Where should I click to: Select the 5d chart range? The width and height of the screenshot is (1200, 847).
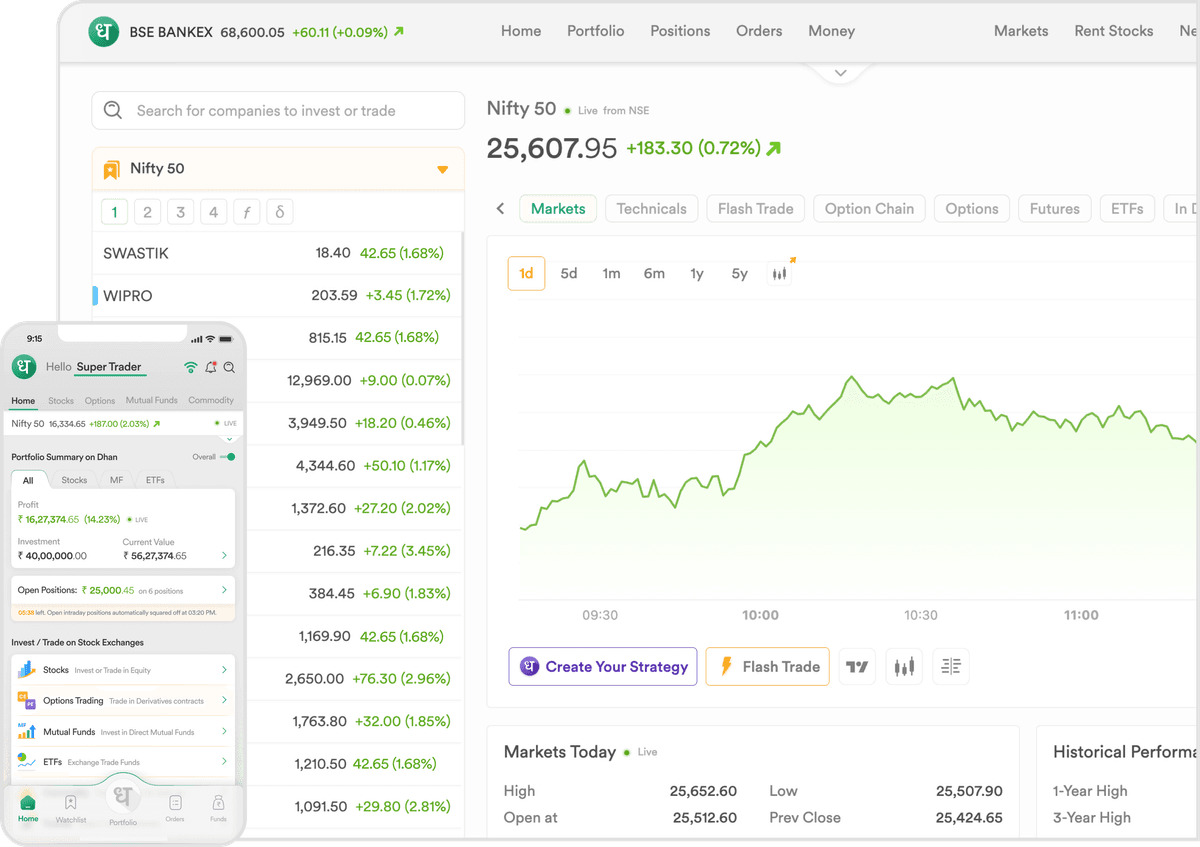pyautogui.click(x=569, y=273)
